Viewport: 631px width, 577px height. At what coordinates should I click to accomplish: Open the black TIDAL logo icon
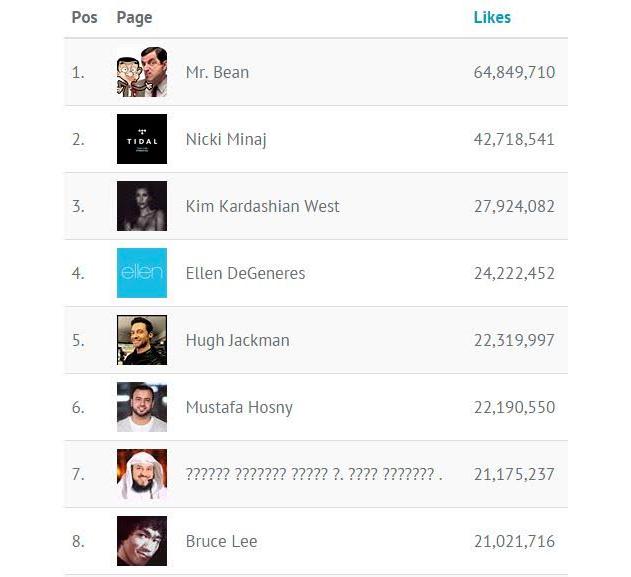coord(141,139)
